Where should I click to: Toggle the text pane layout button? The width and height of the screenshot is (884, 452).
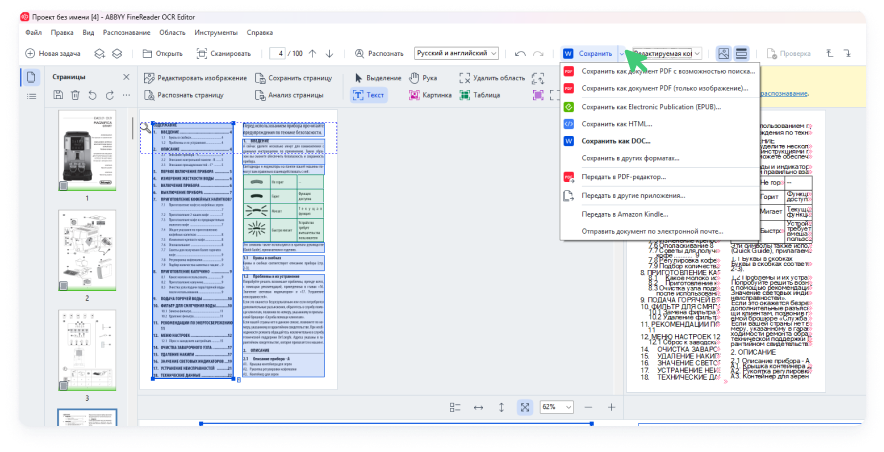[x=741, y=54]
